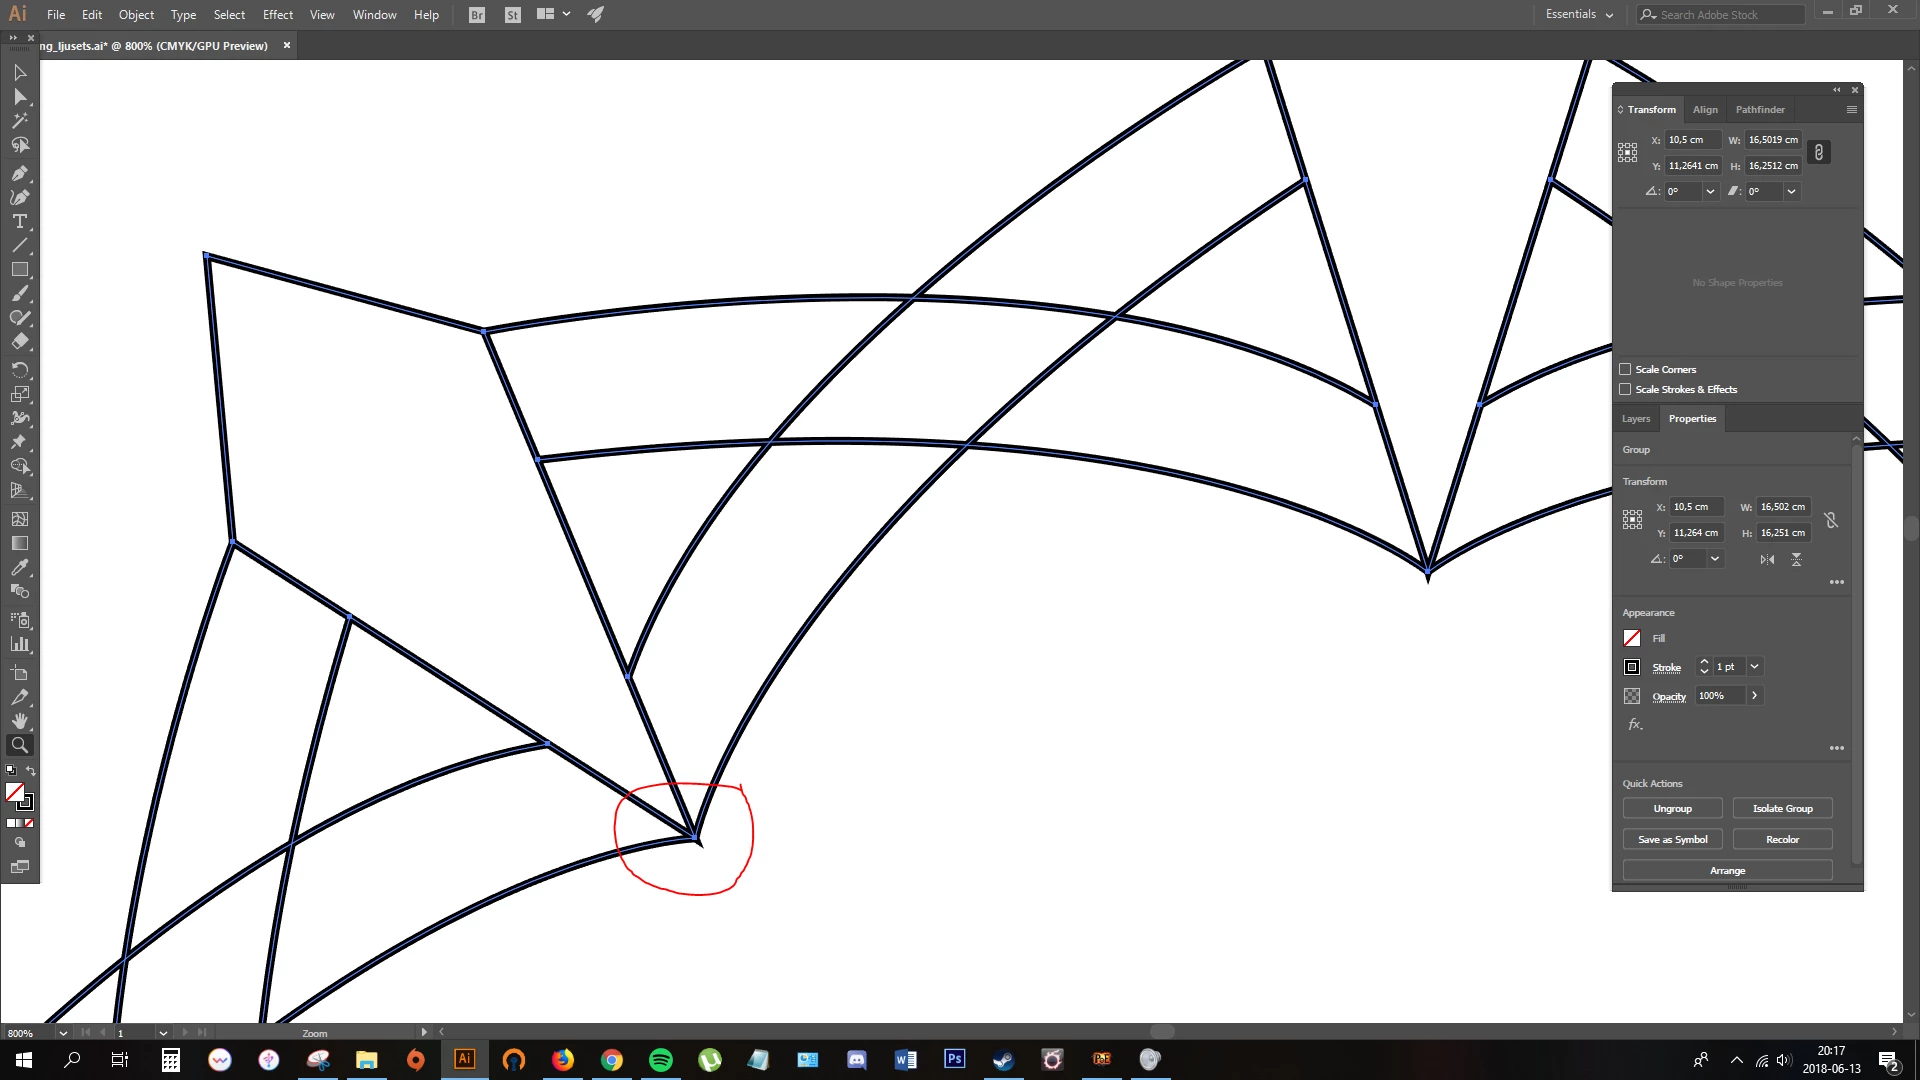This screenshot has width=1920, height=1080.
Task: Switch to the Pathfinder tab
Action: click(1759, 109)
